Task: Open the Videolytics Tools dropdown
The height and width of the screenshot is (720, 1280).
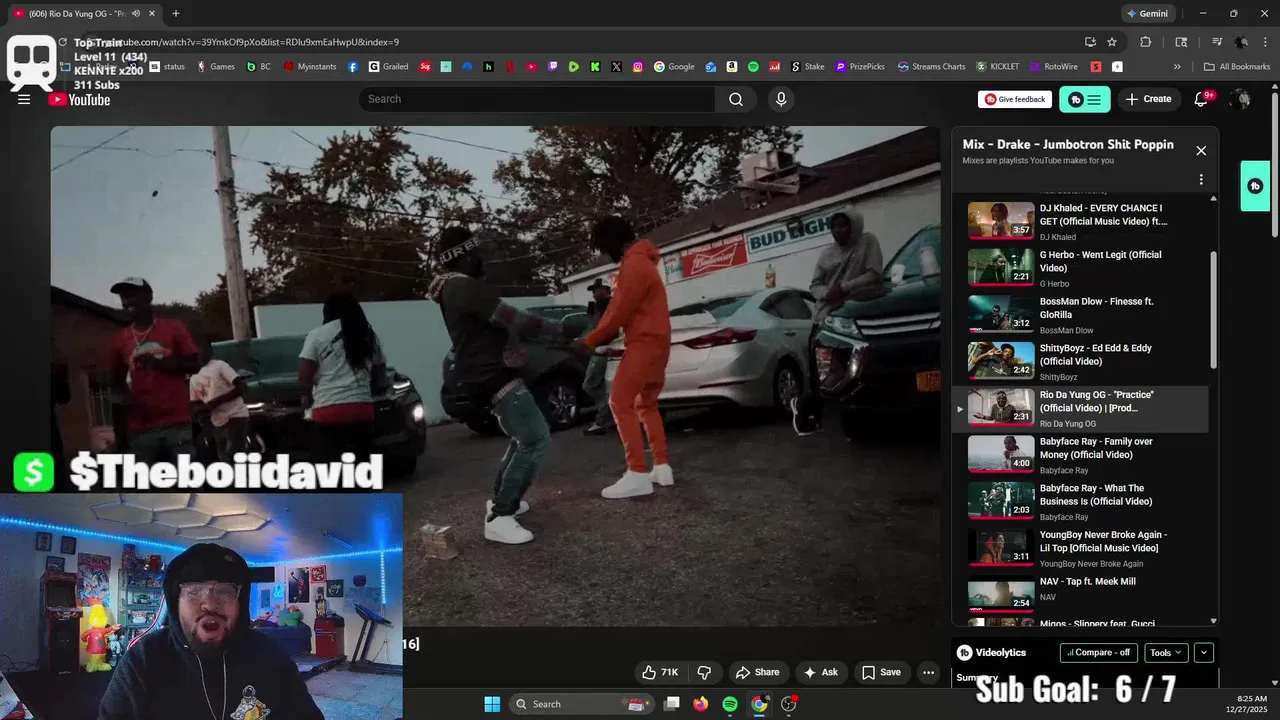Action: pos(1166,652)
